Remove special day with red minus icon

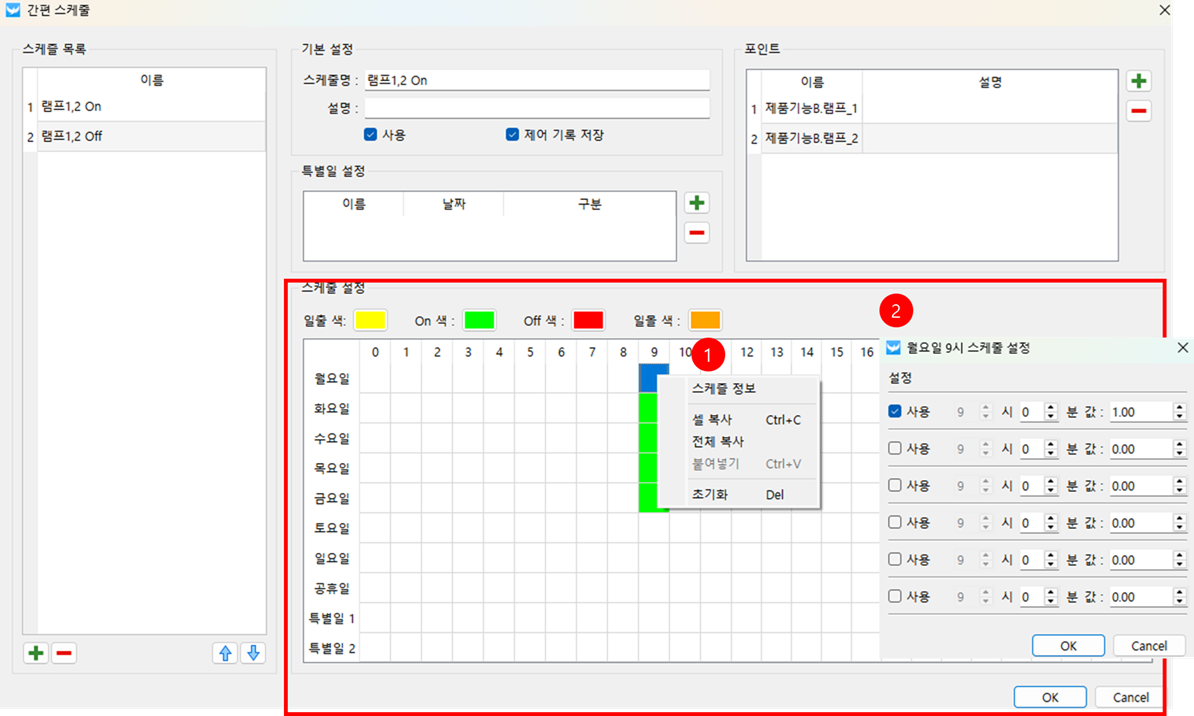[x=697, y=233]
